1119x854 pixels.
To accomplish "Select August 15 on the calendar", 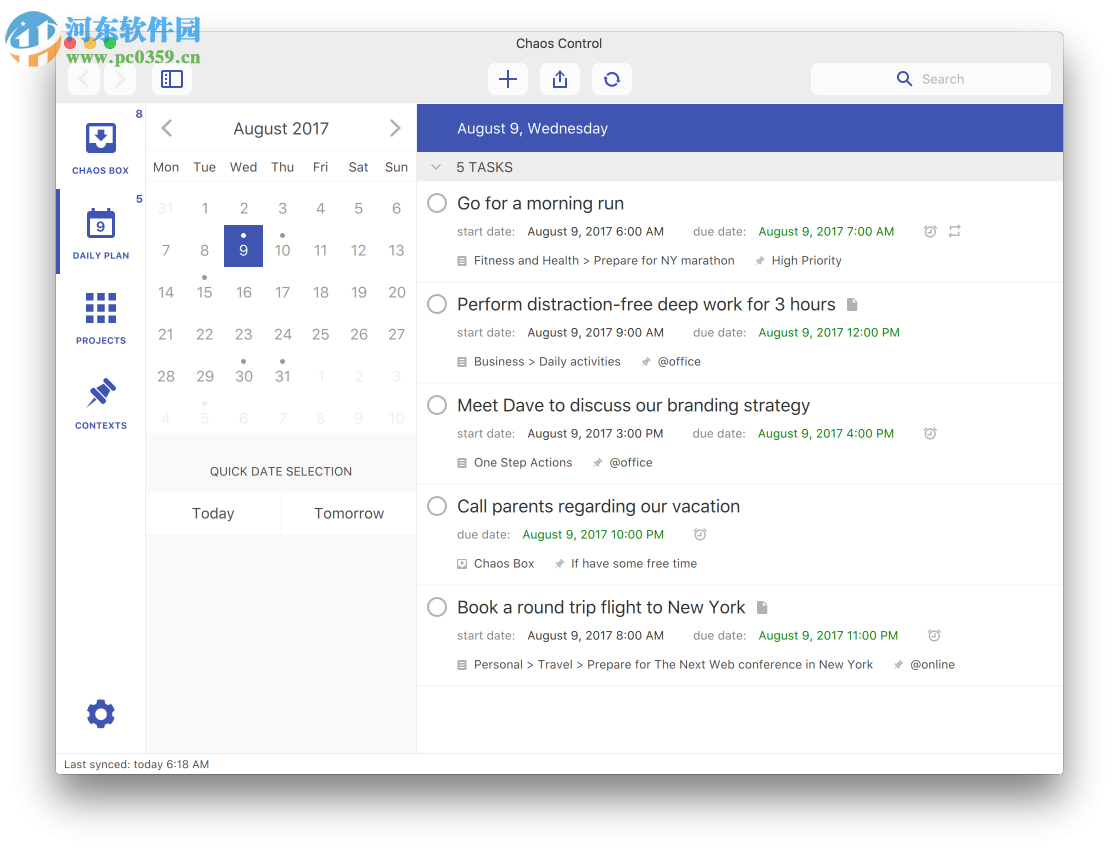I will coord(204,291).
